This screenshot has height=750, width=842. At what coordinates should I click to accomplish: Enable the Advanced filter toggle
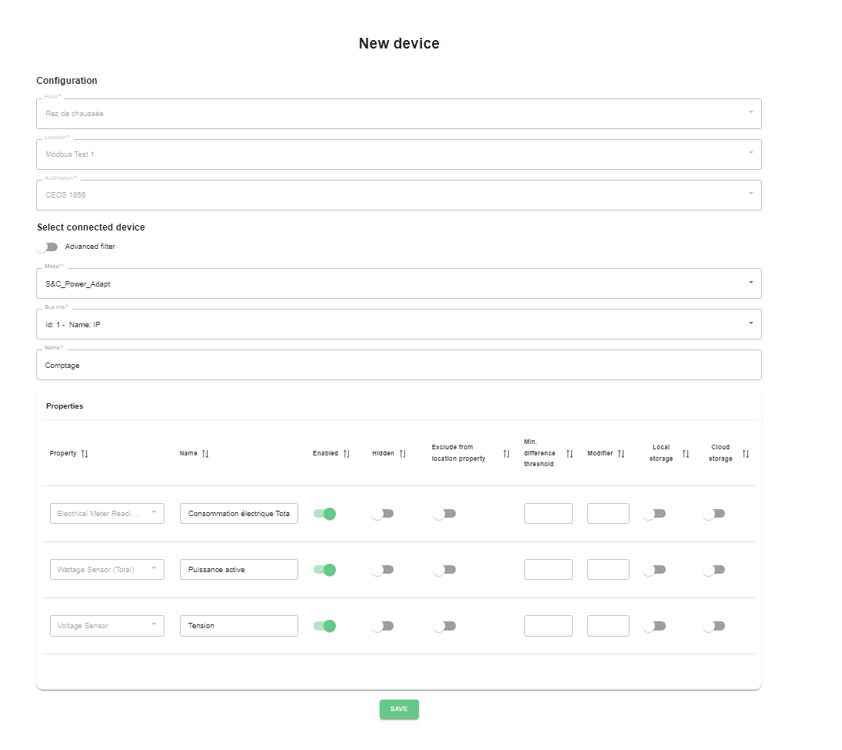click(47, 247)
